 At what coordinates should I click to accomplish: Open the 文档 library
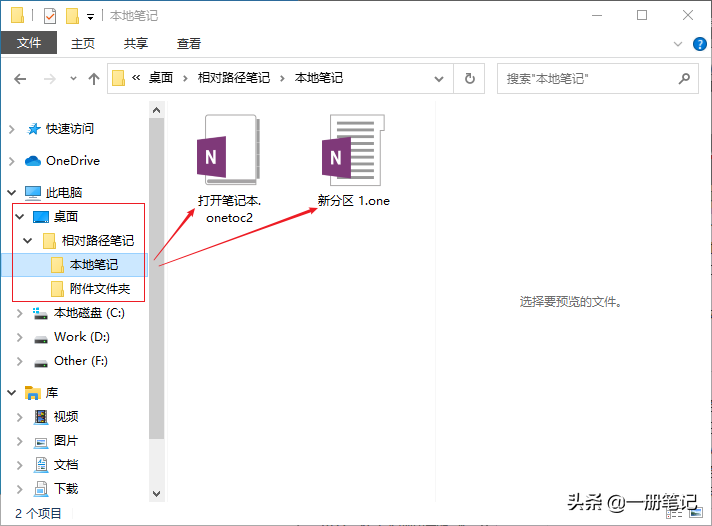point(66,465)
